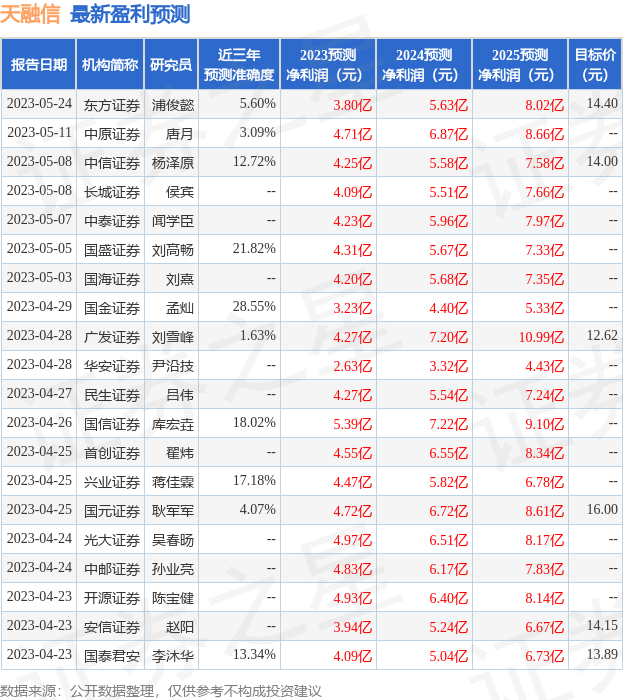Click institution 中信证券

point(112,163)
